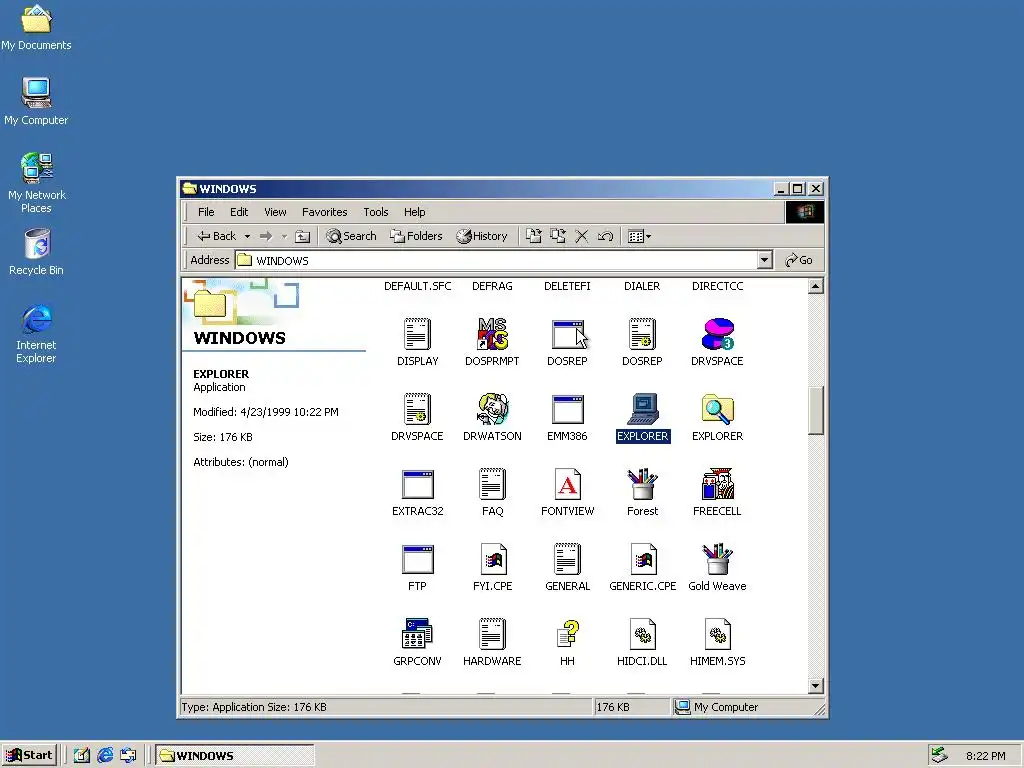1024x768 pixels.
Task: Select the FONTVIEW icon
Action: [x=568, y=484]
